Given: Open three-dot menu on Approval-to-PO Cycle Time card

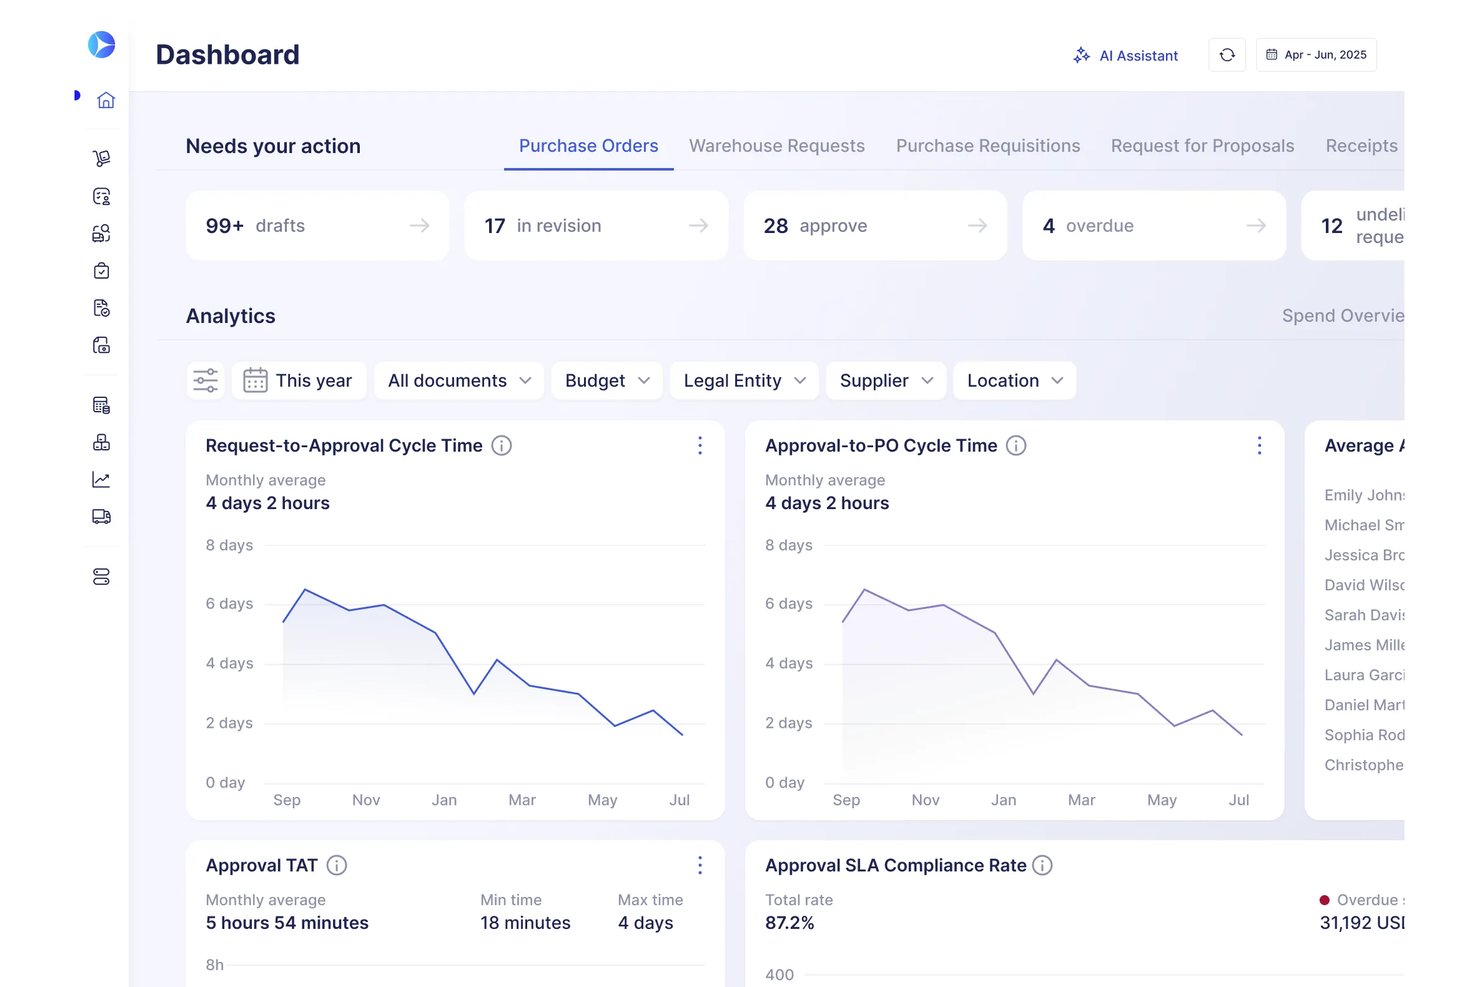Looking at the screenshot, I should pyautogui.click(x=1259, y=446).
